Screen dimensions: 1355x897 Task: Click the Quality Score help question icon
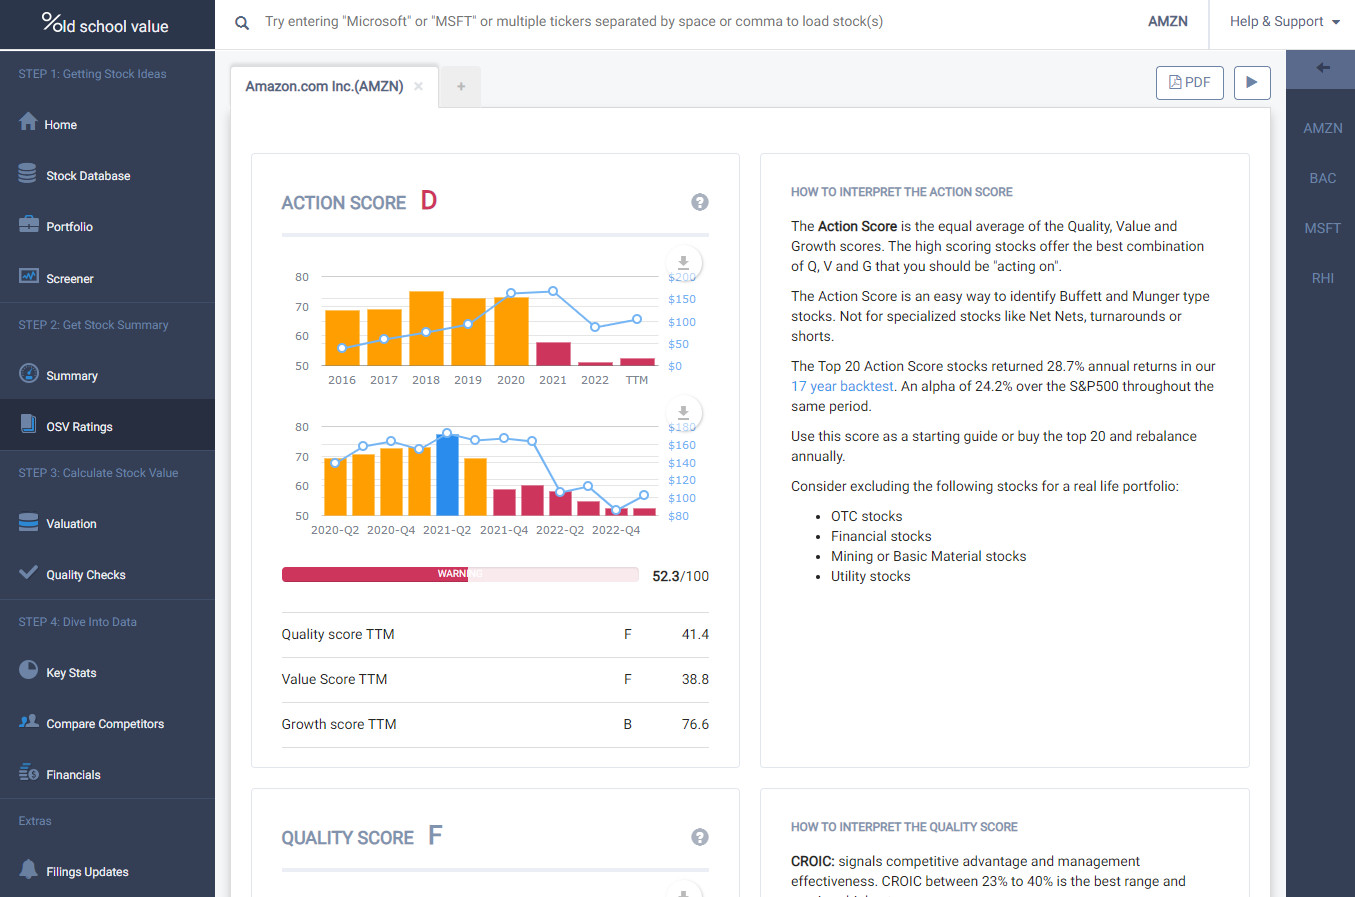700,837
